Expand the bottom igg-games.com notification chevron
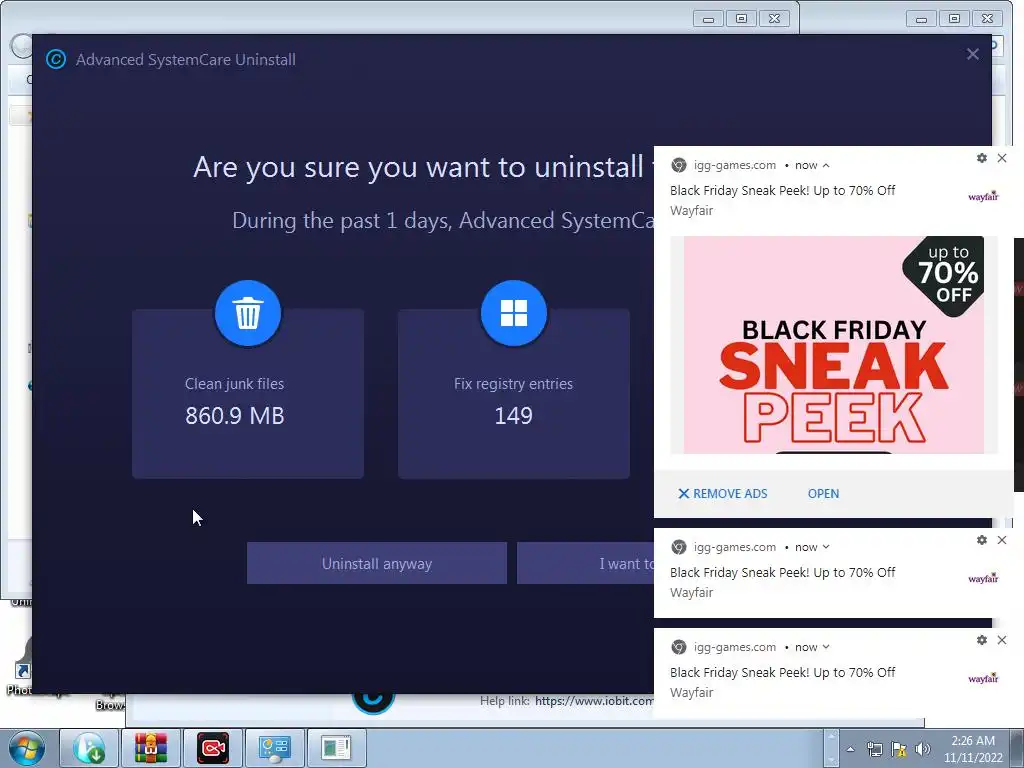 coord(826,647)
